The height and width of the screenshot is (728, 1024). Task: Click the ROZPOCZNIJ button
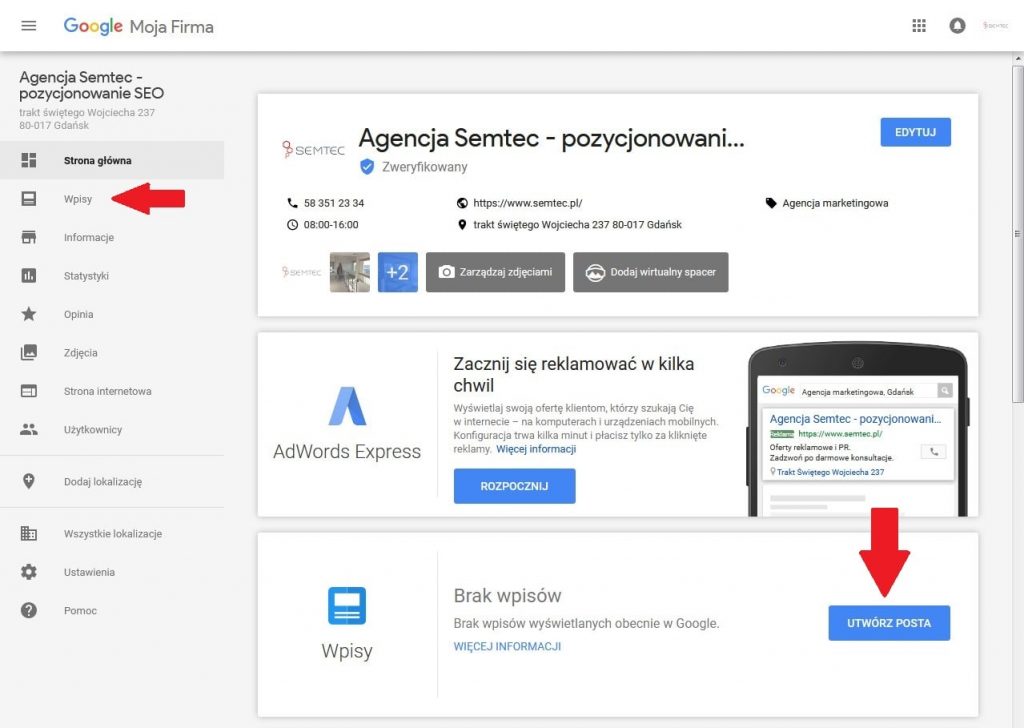(x=515, y=486)
